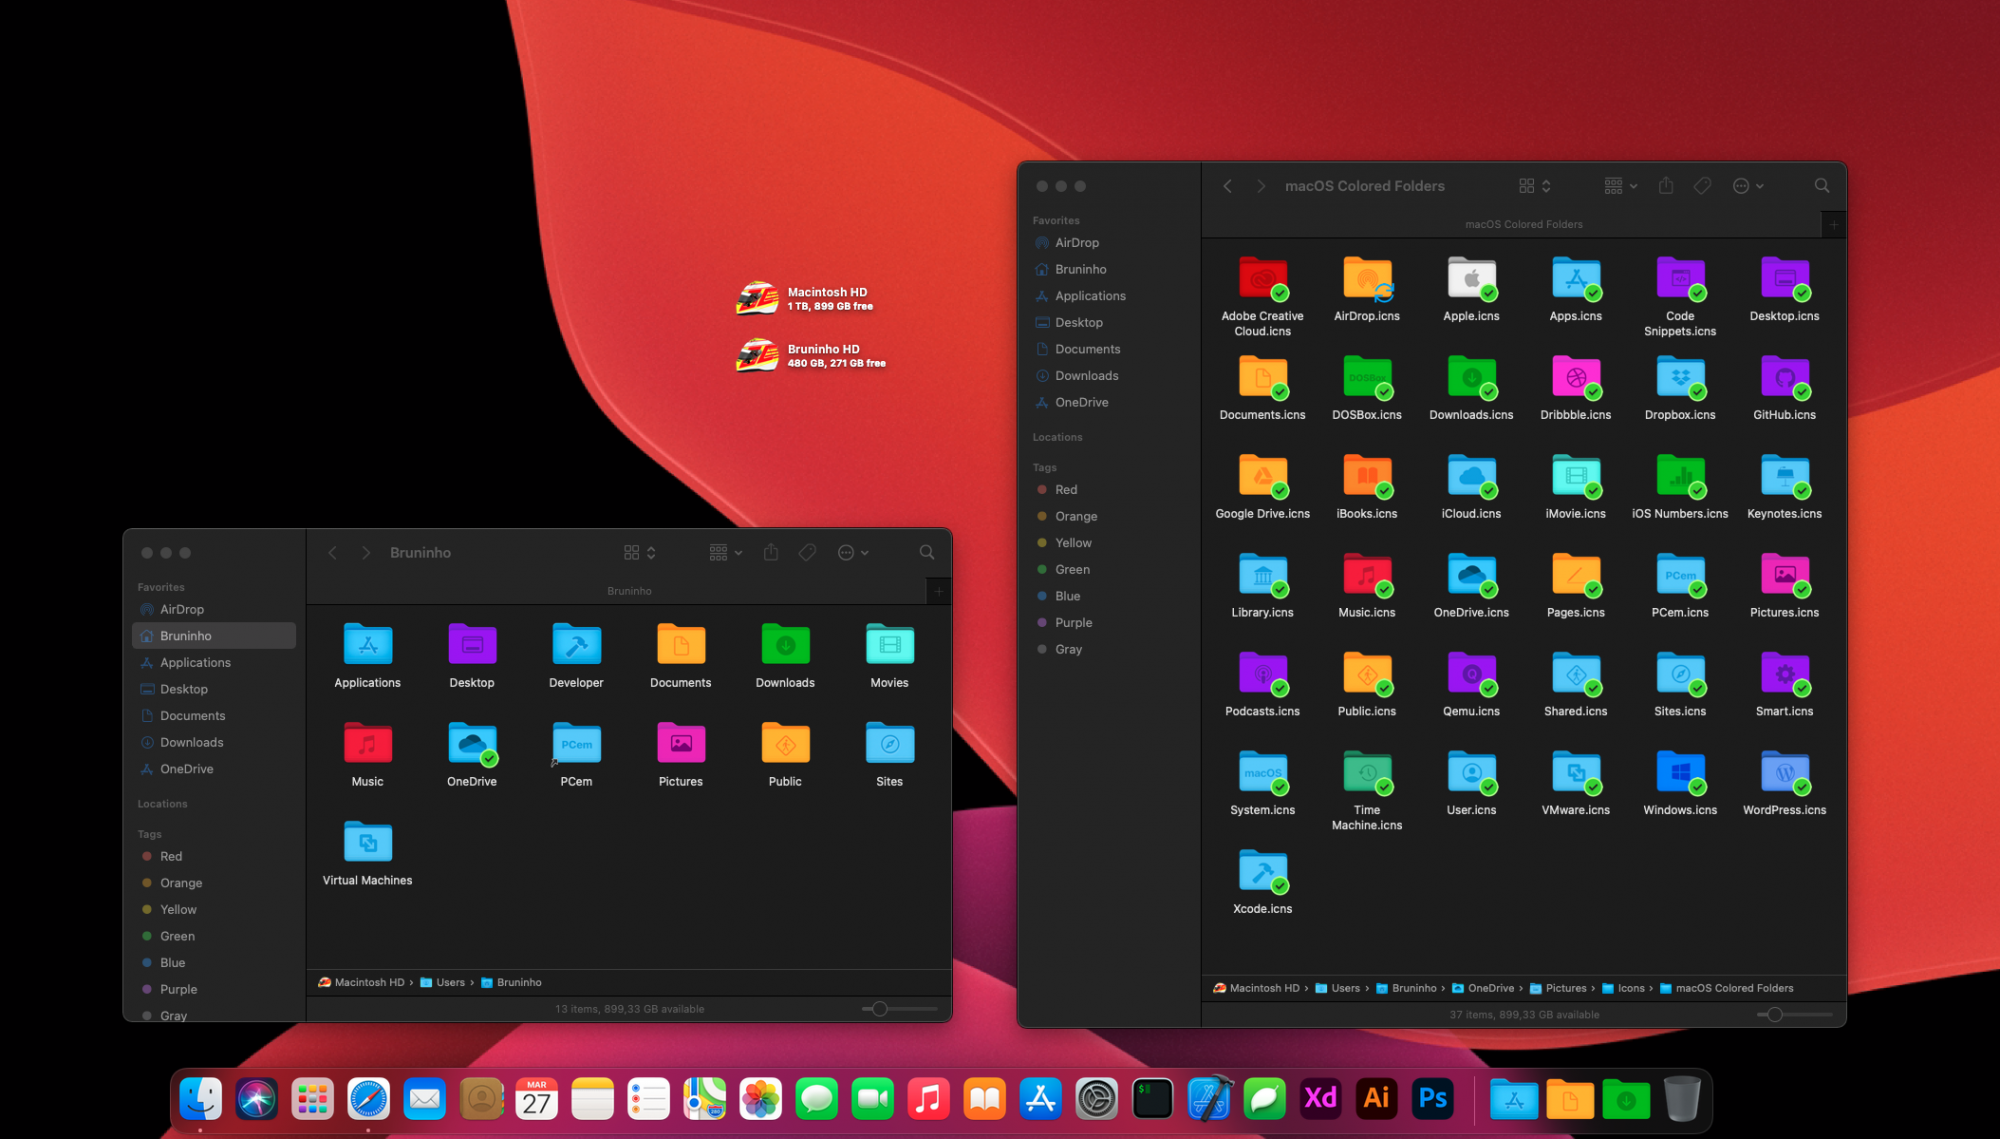
Task: Select the VMware.icns folder icon
Action: click(x=1576, y=773)
